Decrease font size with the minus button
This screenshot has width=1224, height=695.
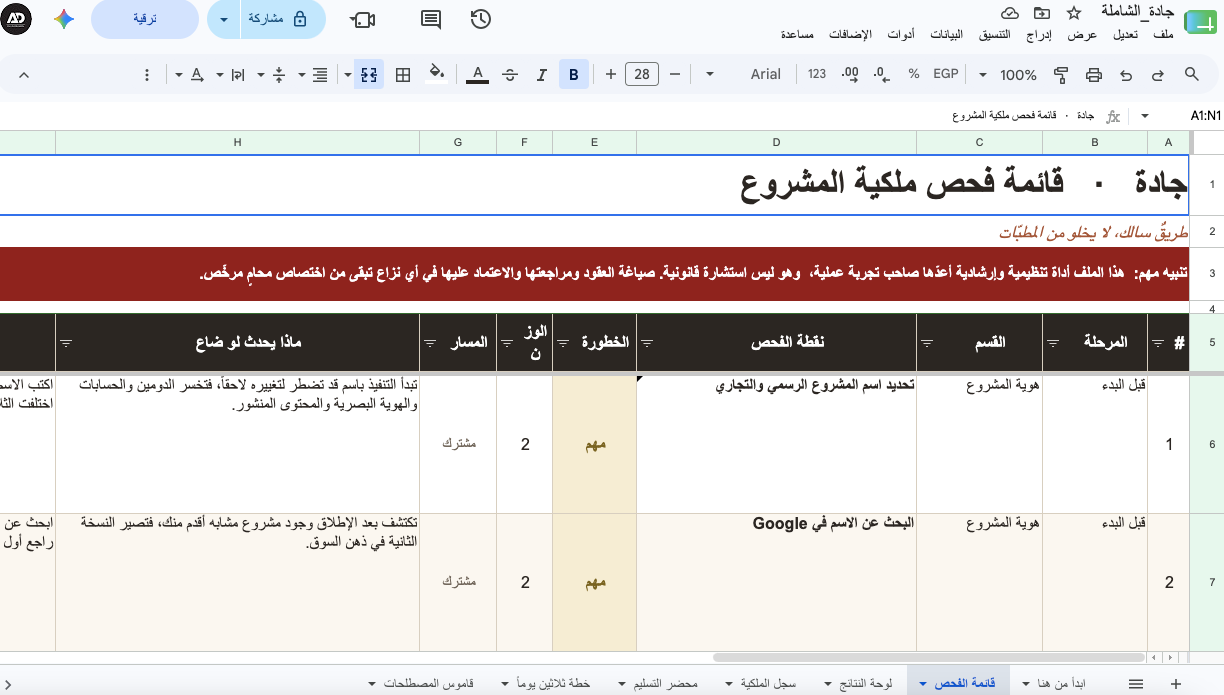675,74
